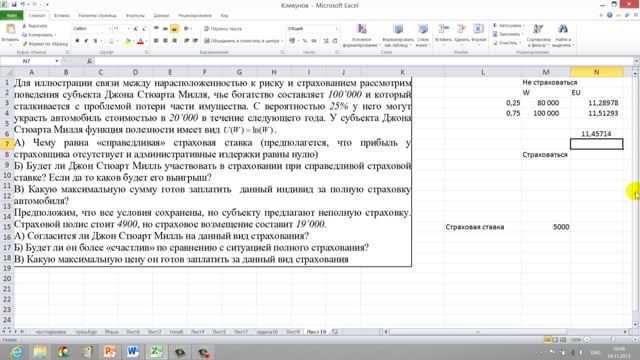
Task: Select cell containing 11,45714
Action: point(596,133)
